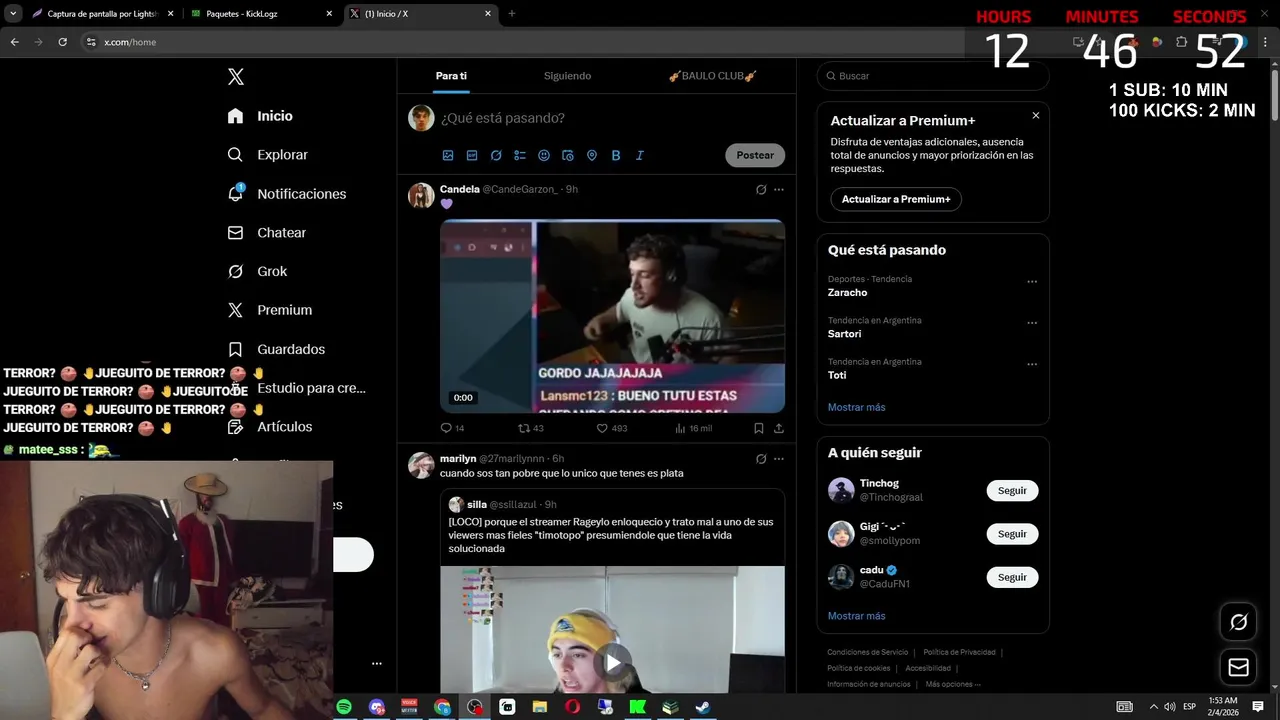
Task: Play the video in Candela's post
Action: pos(612,316)
